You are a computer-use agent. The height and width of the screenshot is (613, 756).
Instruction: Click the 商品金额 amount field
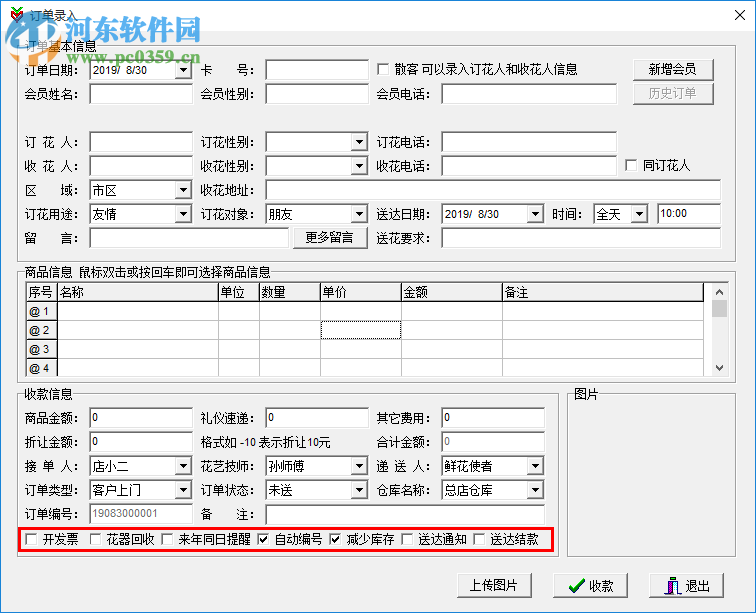tap(141, 418)
